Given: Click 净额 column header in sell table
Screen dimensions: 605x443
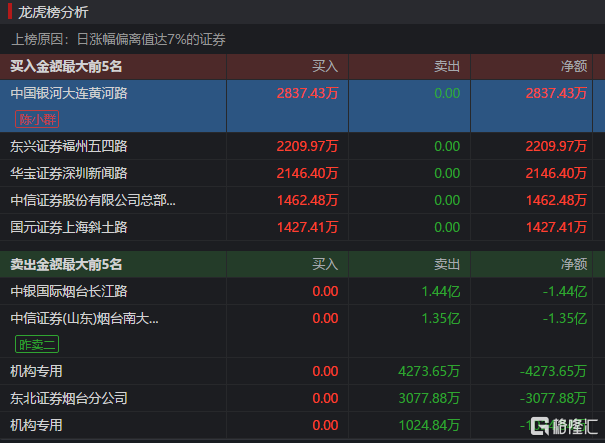Looking at the screenshot, I should [x=574, y=264].
